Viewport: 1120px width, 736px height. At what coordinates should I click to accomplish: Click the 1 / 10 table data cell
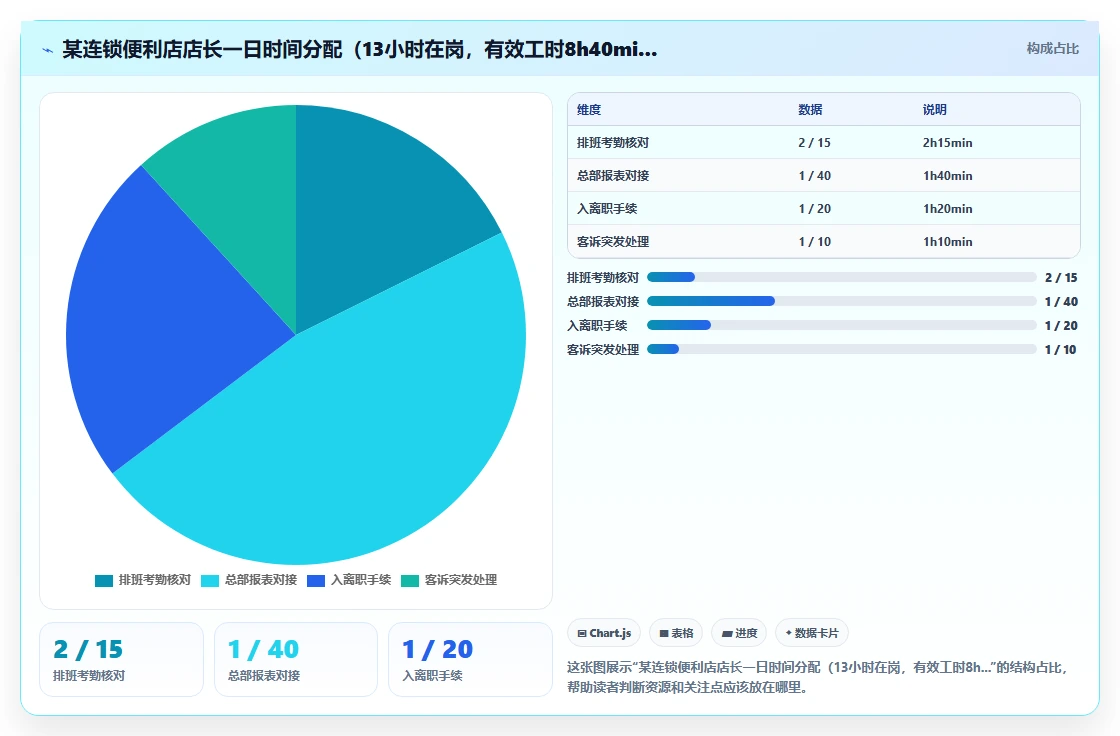pos(814,242)
